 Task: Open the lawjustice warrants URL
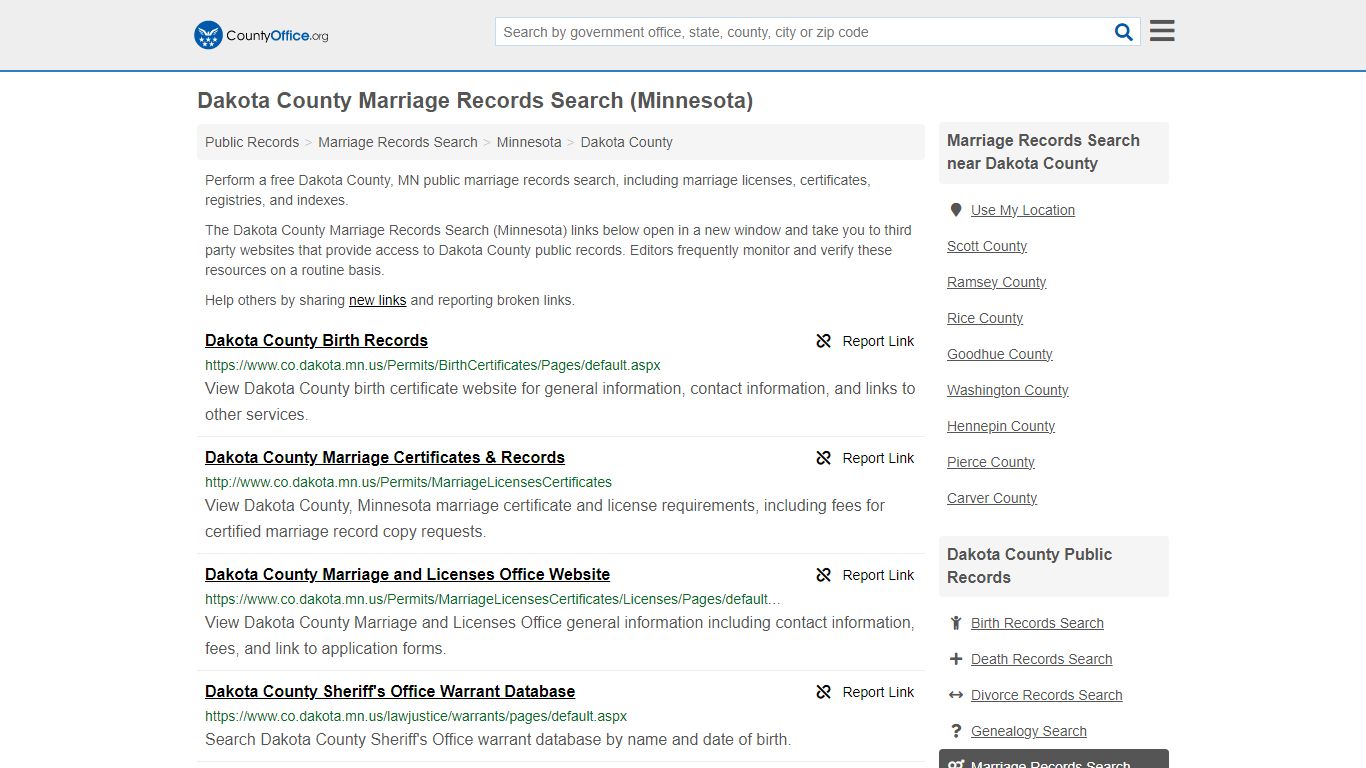[416, 716]
